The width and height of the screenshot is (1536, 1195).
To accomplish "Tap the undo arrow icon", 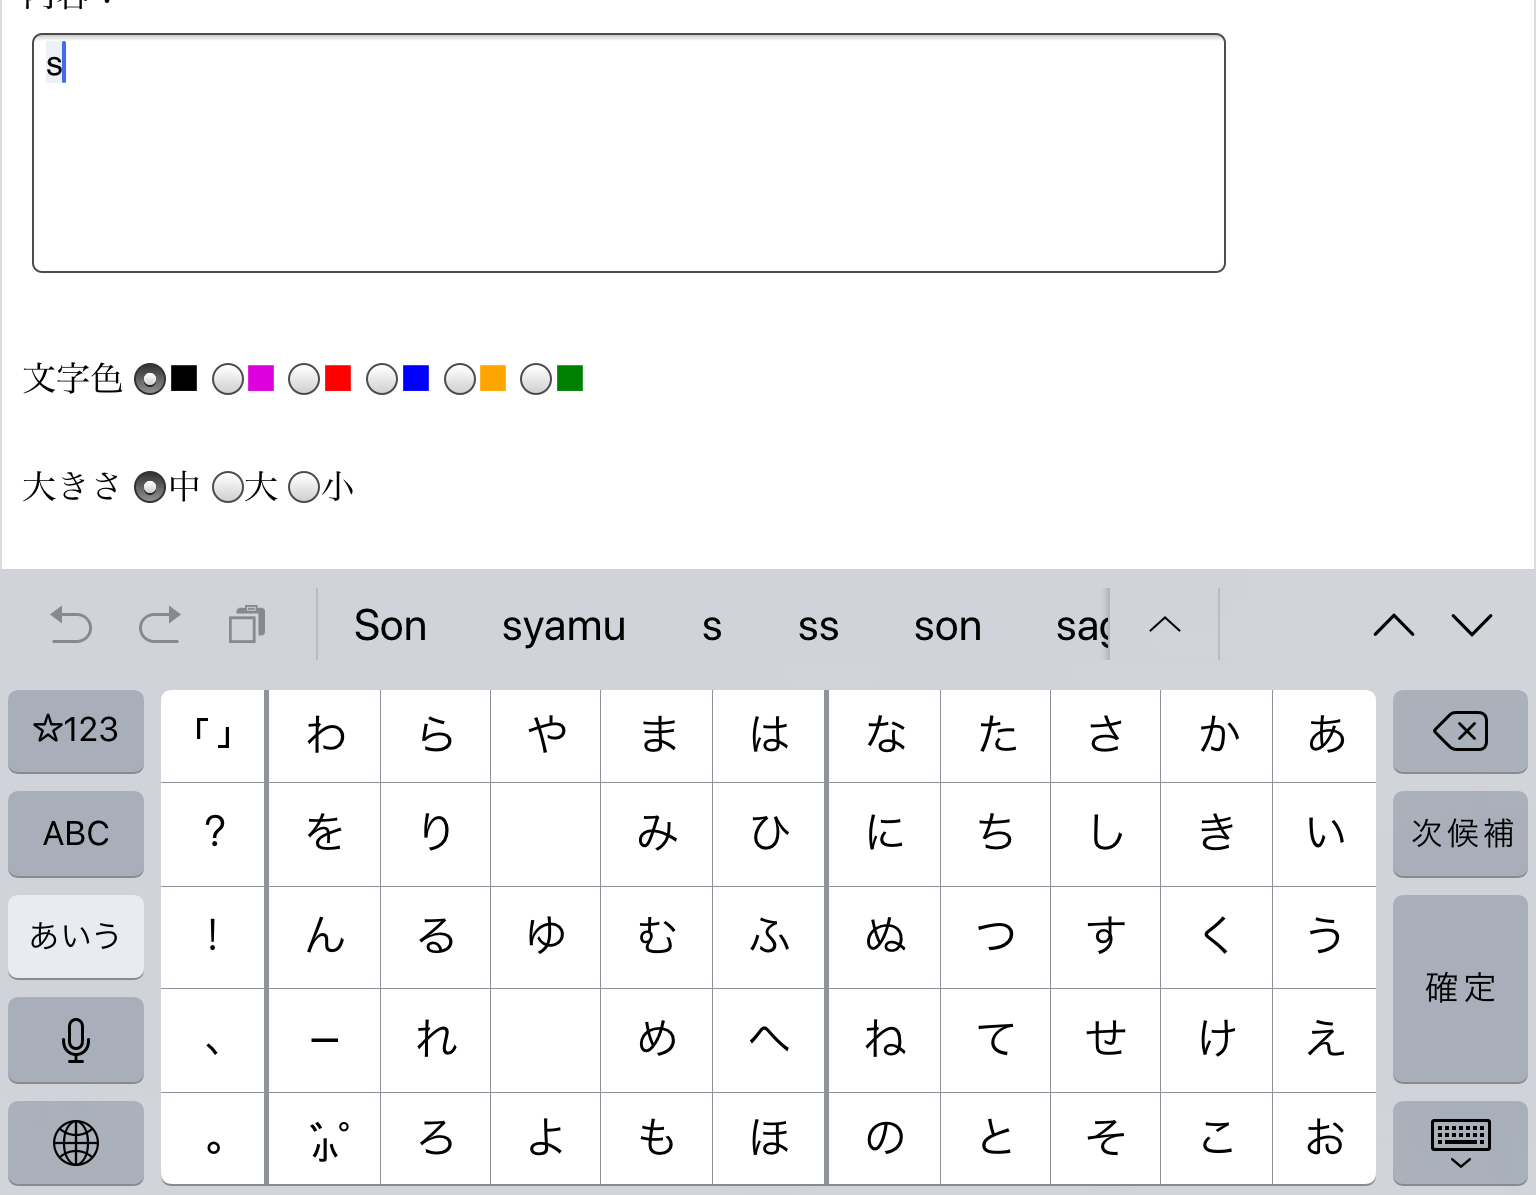I will [x=71, y=625].
